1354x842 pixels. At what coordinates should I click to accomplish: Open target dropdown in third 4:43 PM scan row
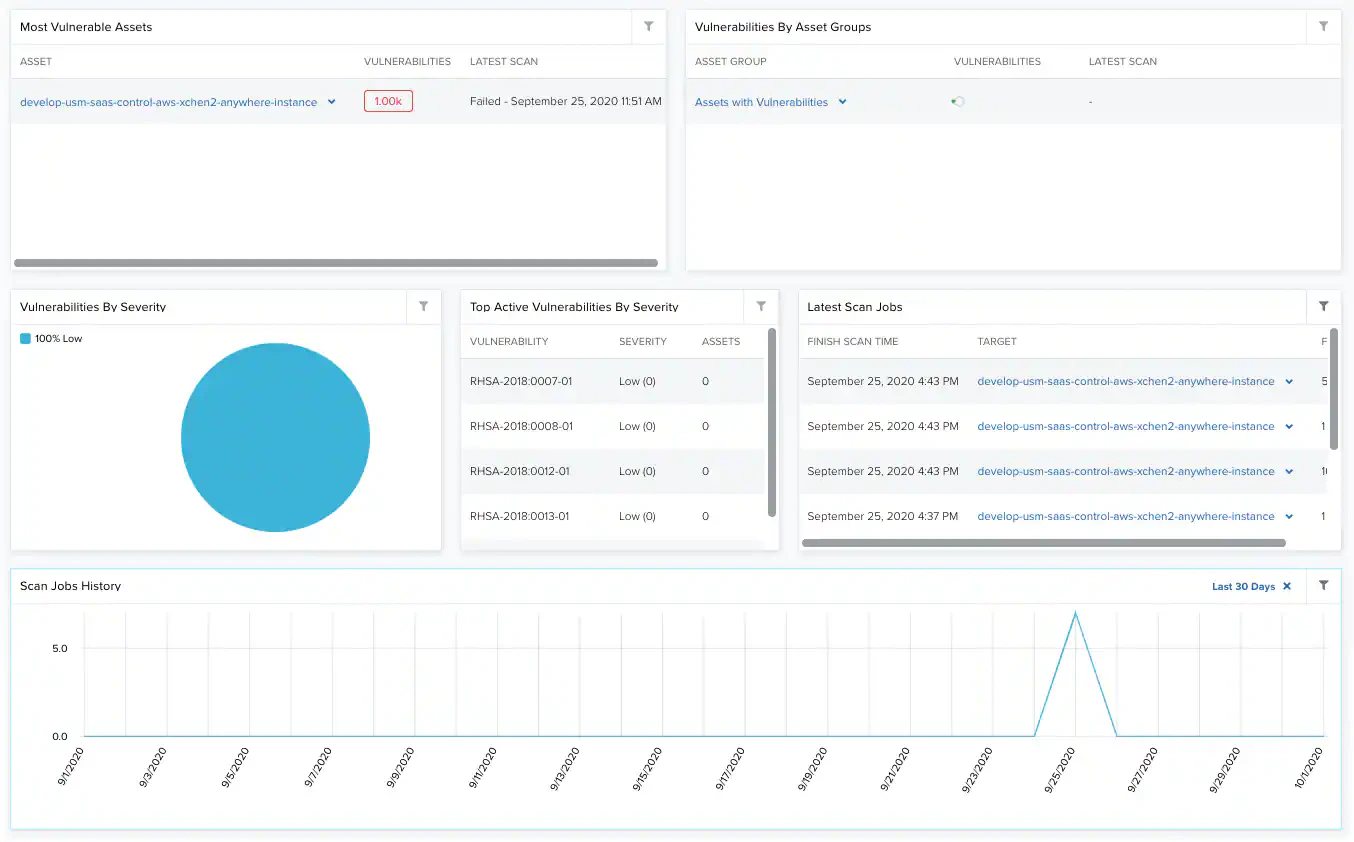1289,472
